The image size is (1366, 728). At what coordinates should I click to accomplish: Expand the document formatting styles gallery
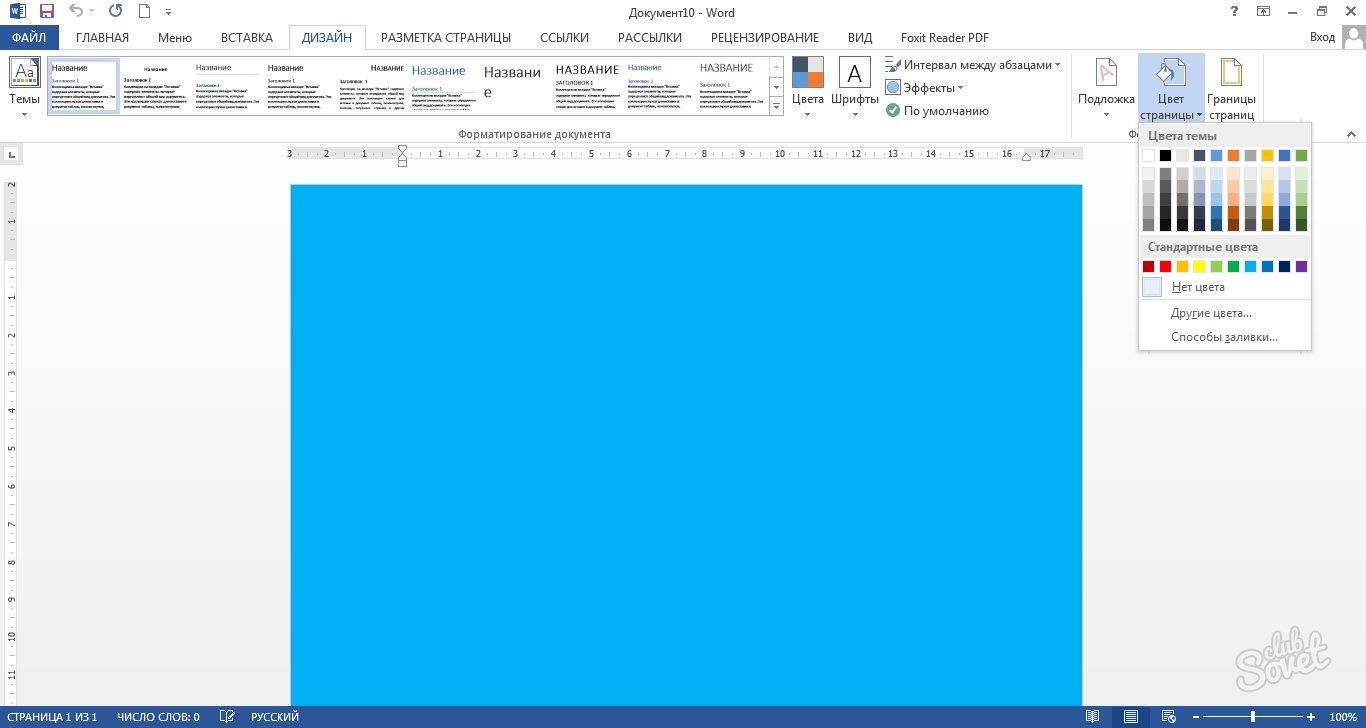pos(776,106)
